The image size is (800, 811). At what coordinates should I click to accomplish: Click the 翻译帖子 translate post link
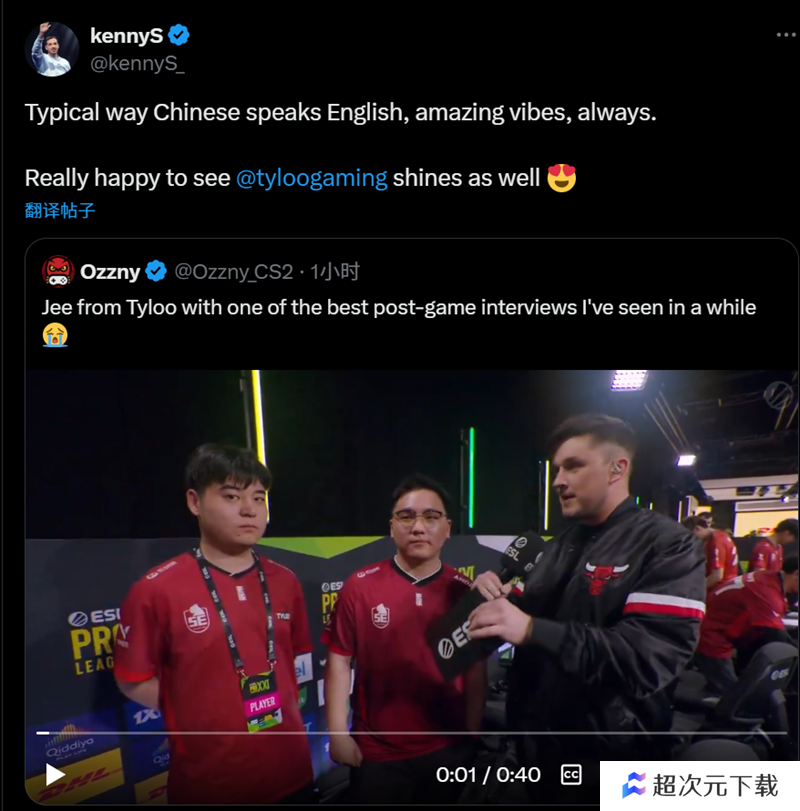(60, 211)
